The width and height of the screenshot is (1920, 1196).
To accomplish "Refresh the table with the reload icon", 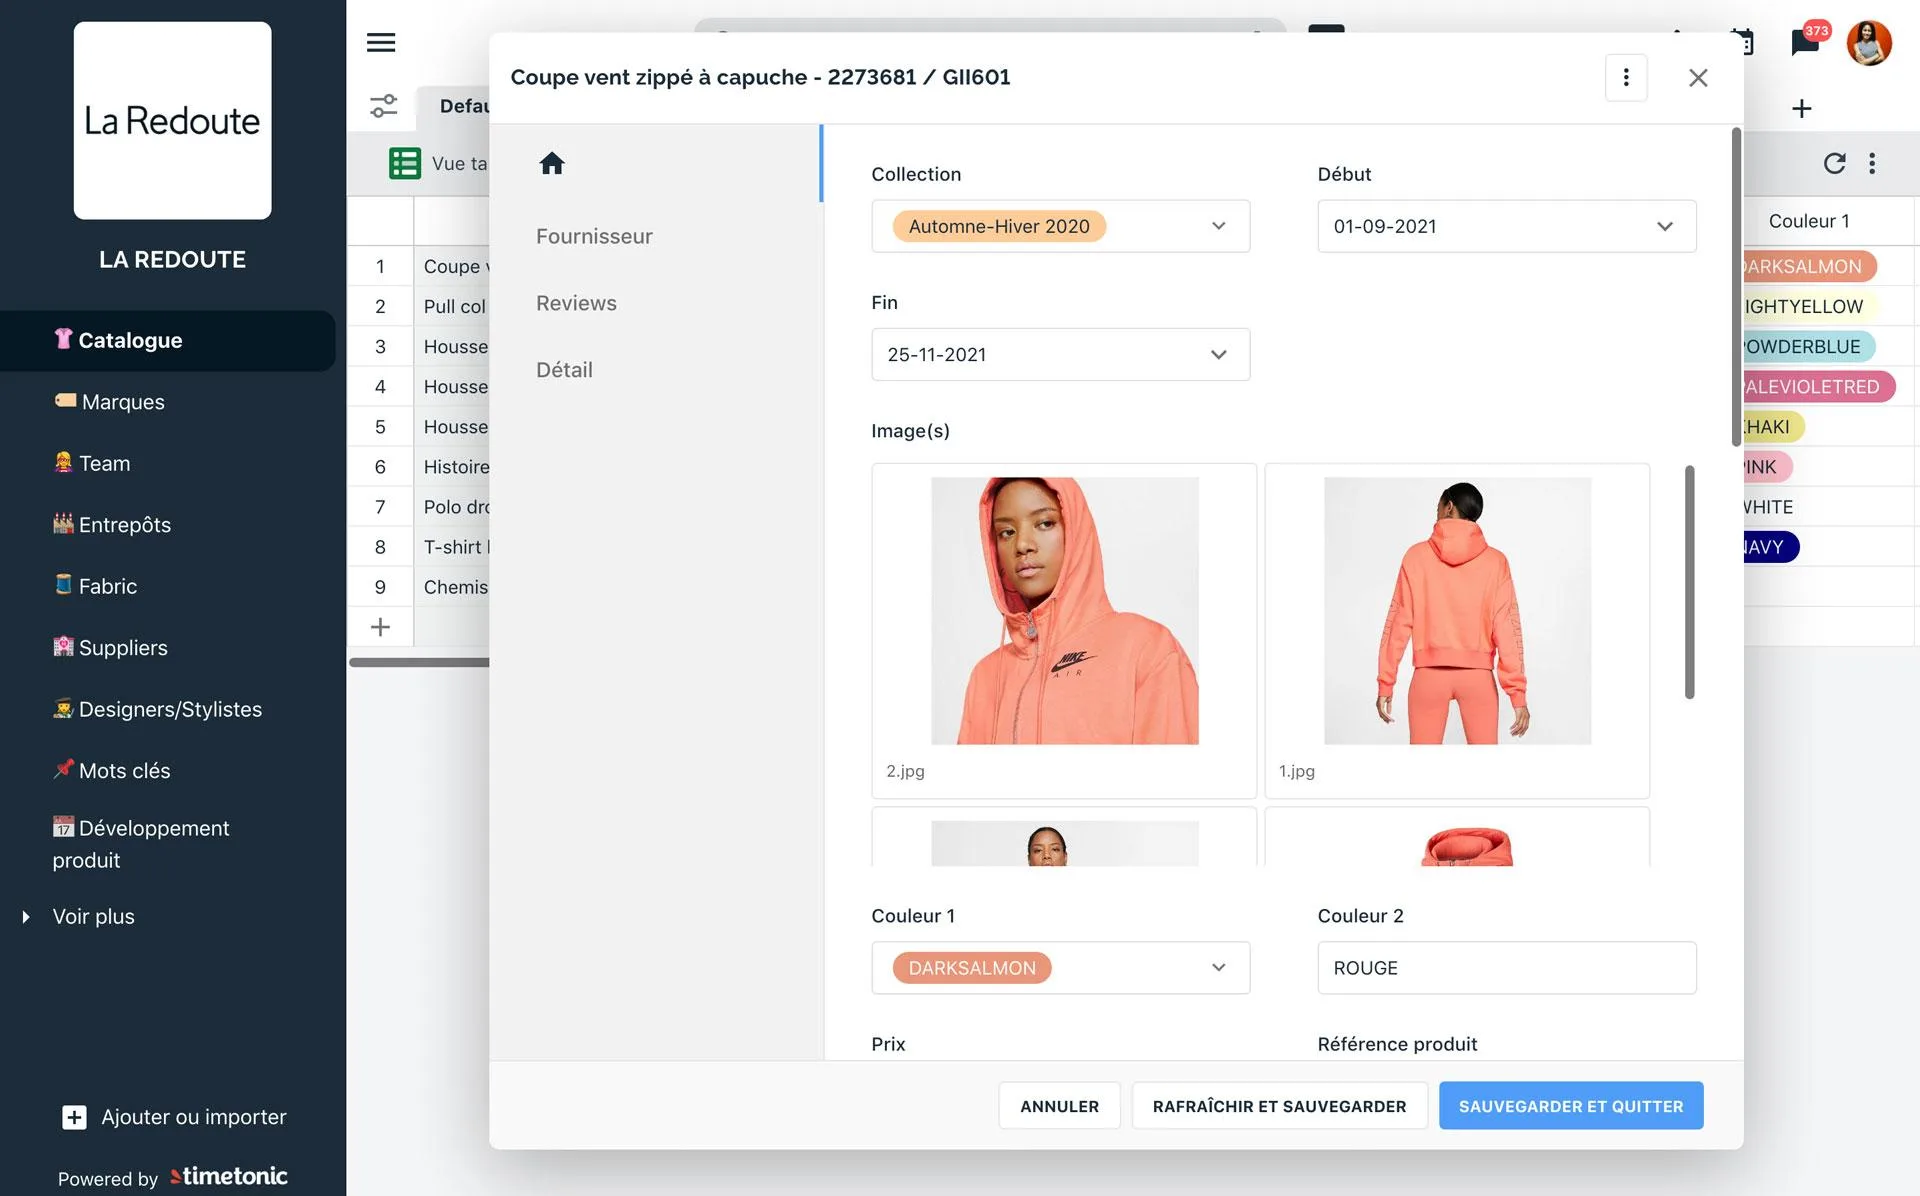I will click(x=1834, y=163).
